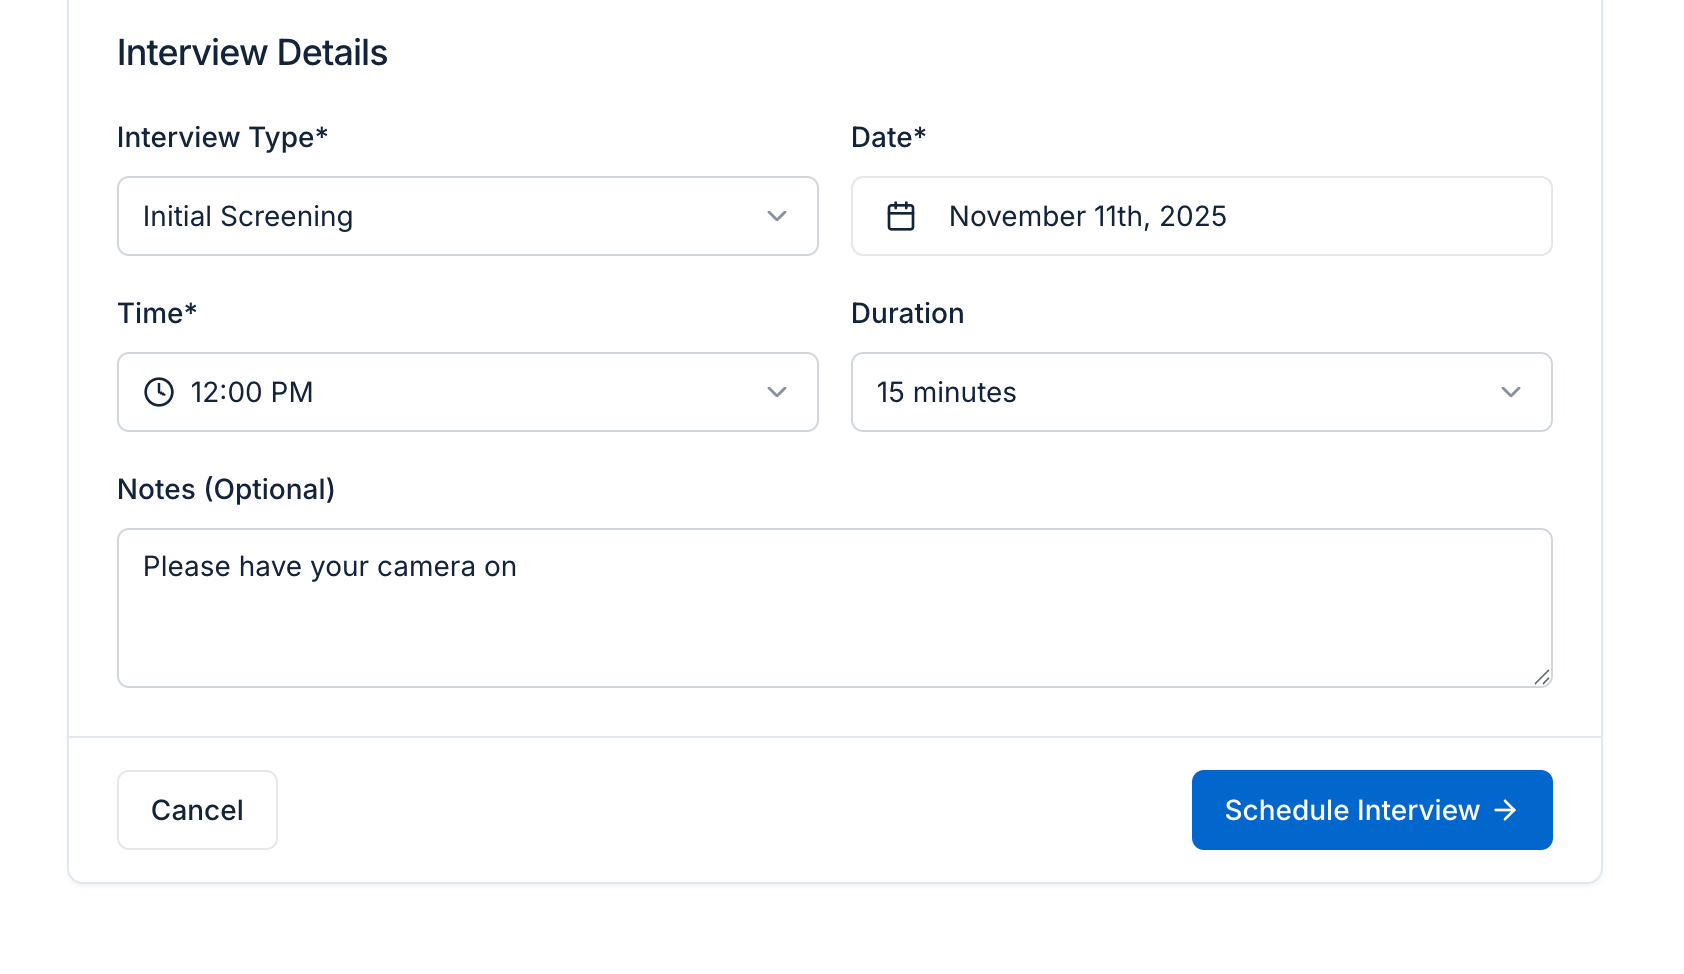Expand the Interview Type chevron arrow

pos(777,216)
